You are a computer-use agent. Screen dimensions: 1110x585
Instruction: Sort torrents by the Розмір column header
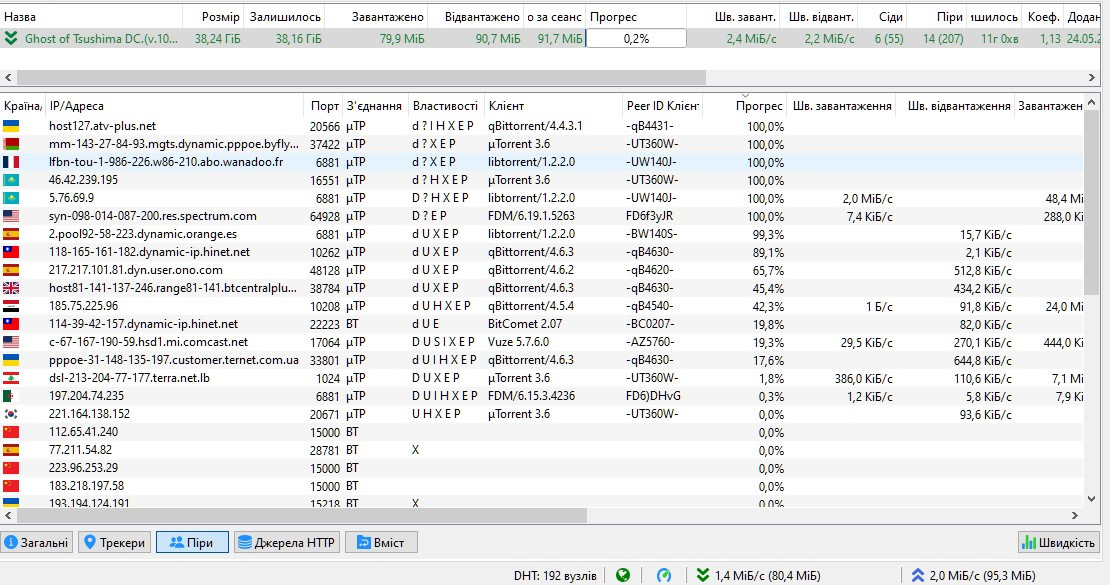click(220, 17)
